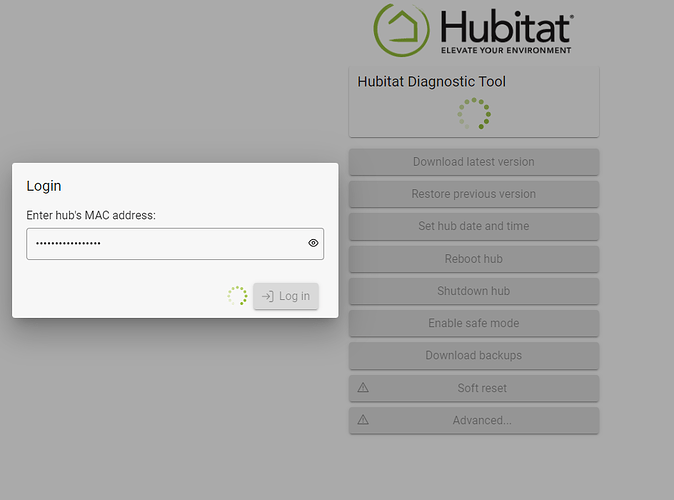Click the "Enter hub's MAC address" label

tap(91, 215)
